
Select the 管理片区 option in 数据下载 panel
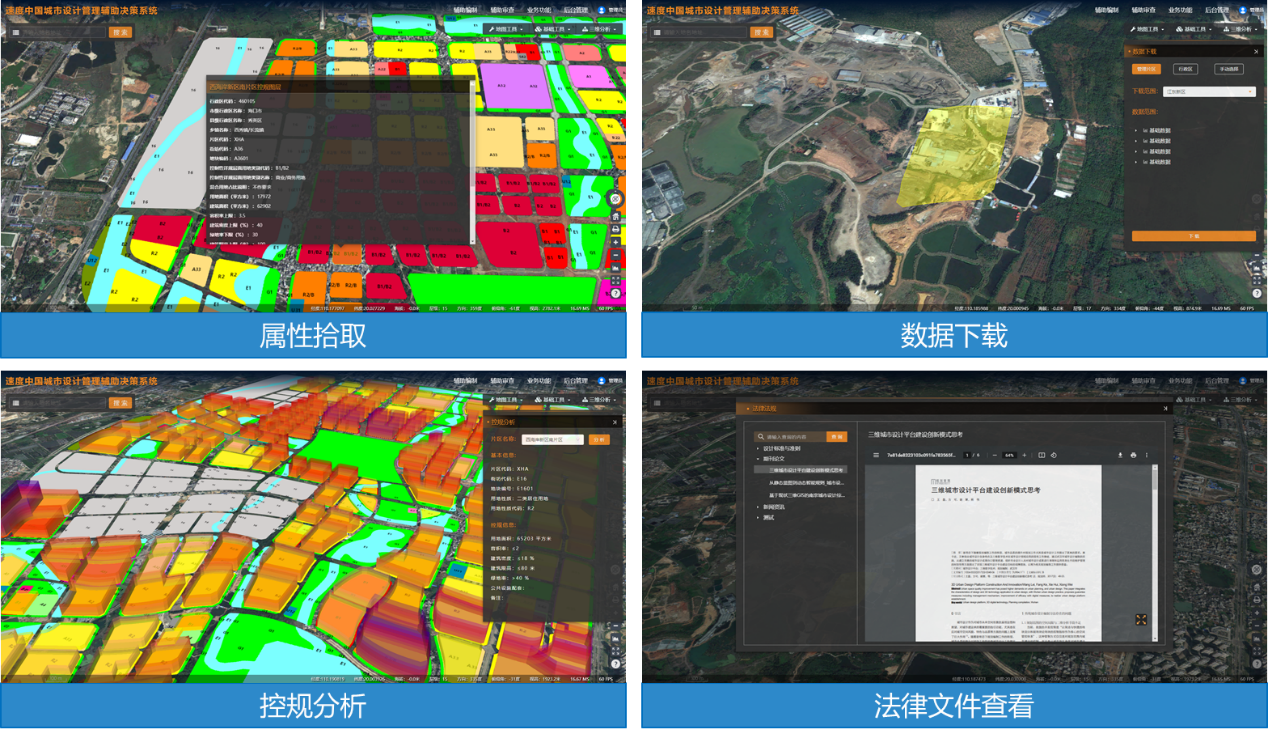pyautogui.click(x=1146, y=69)
